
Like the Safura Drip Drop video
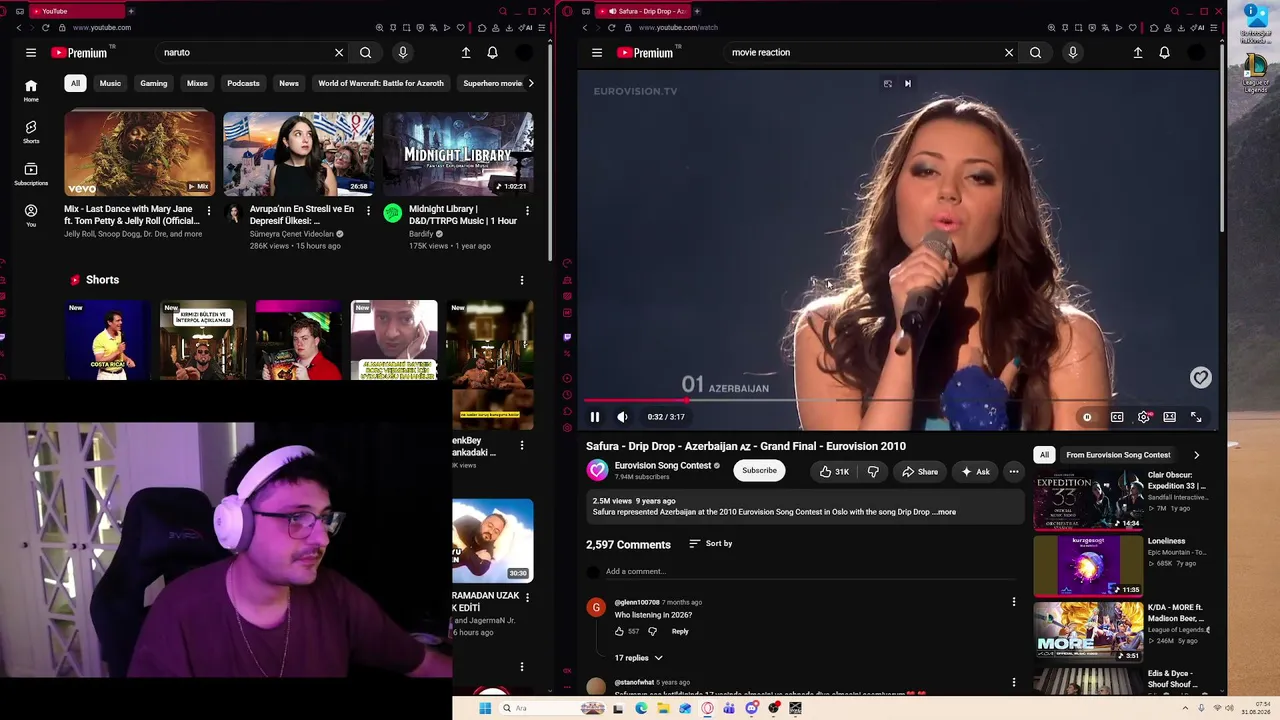pos(833,472)
